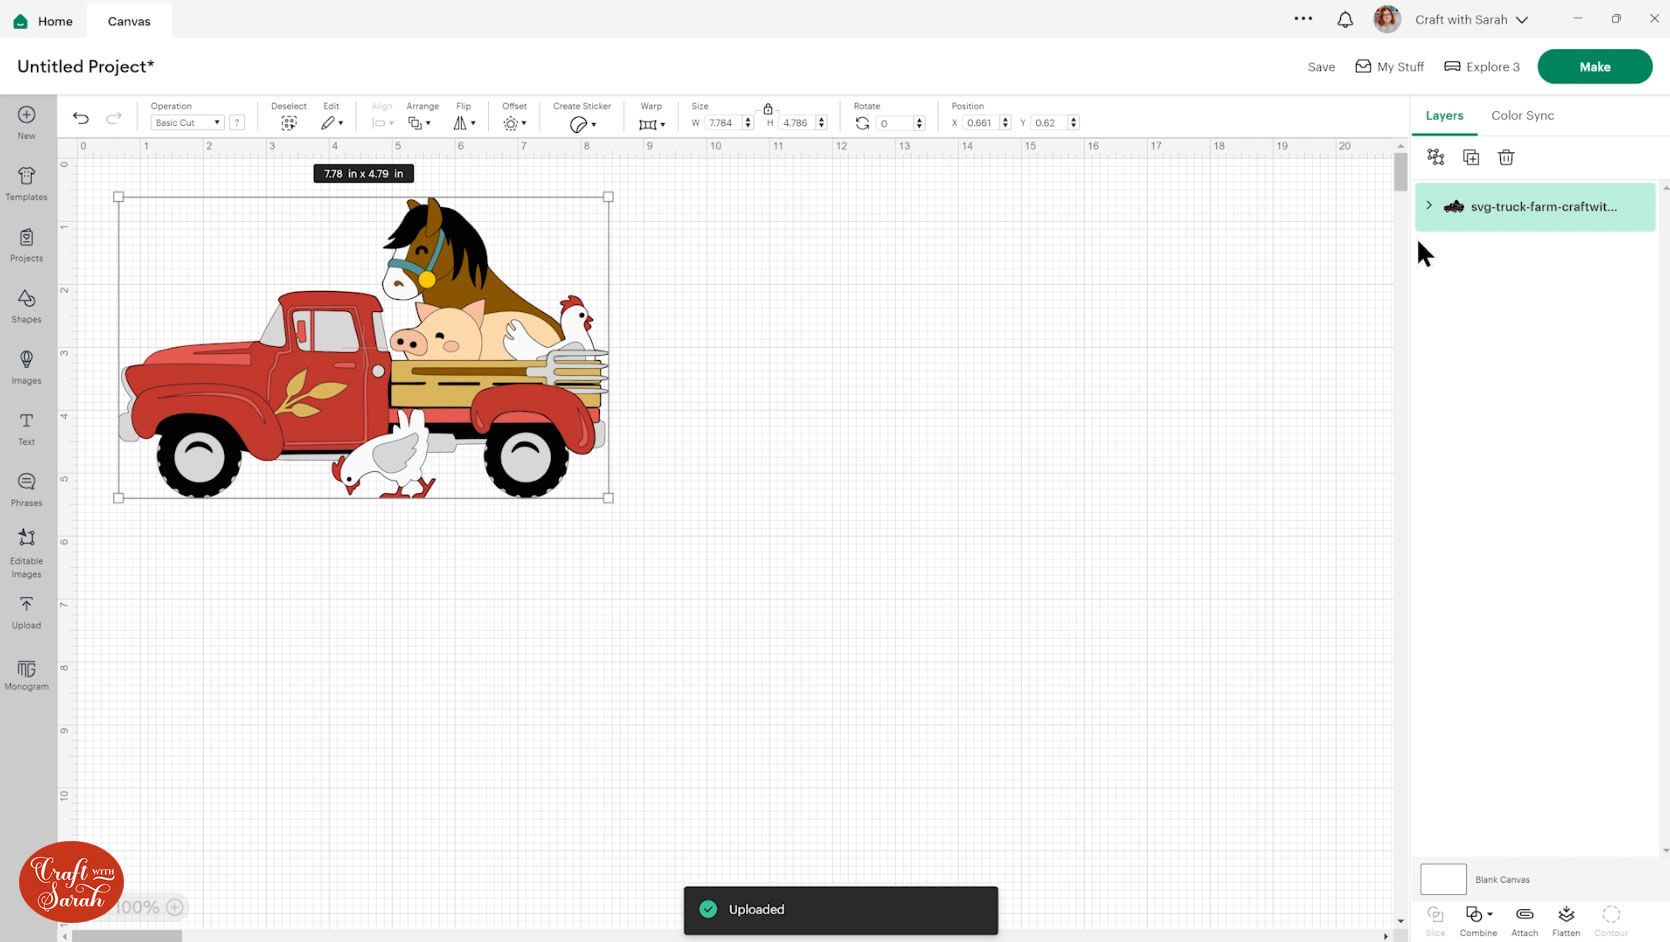Click the Blank Canvas color swatch
The width and height of the screenshot is (1670, 942).
point(1443,879)
